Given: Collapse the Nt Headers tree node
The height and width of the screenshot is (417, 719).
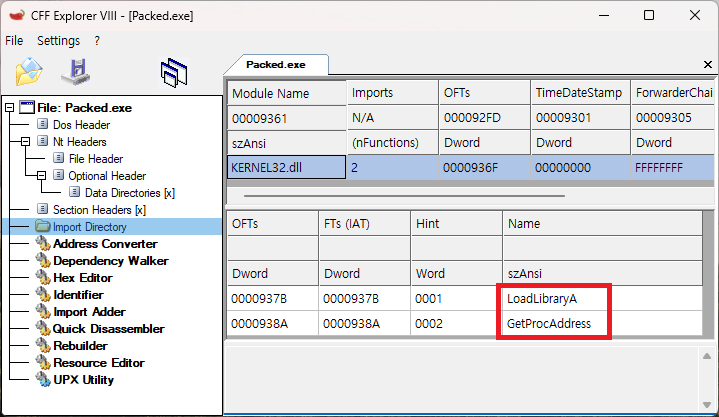Looking at the screenshot, I should pos(26,142).
